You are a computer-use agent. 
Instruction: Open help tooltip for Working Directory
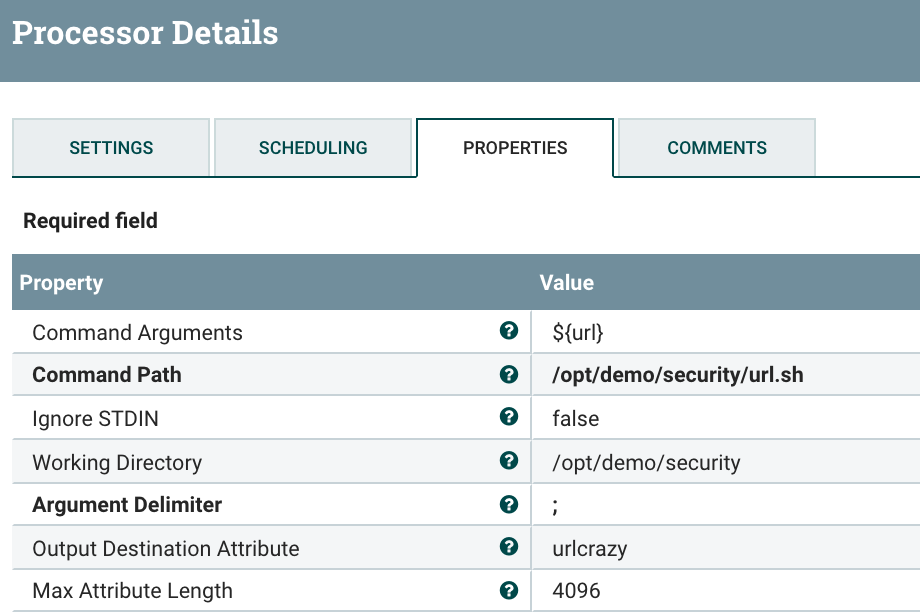tap(509, 461)
